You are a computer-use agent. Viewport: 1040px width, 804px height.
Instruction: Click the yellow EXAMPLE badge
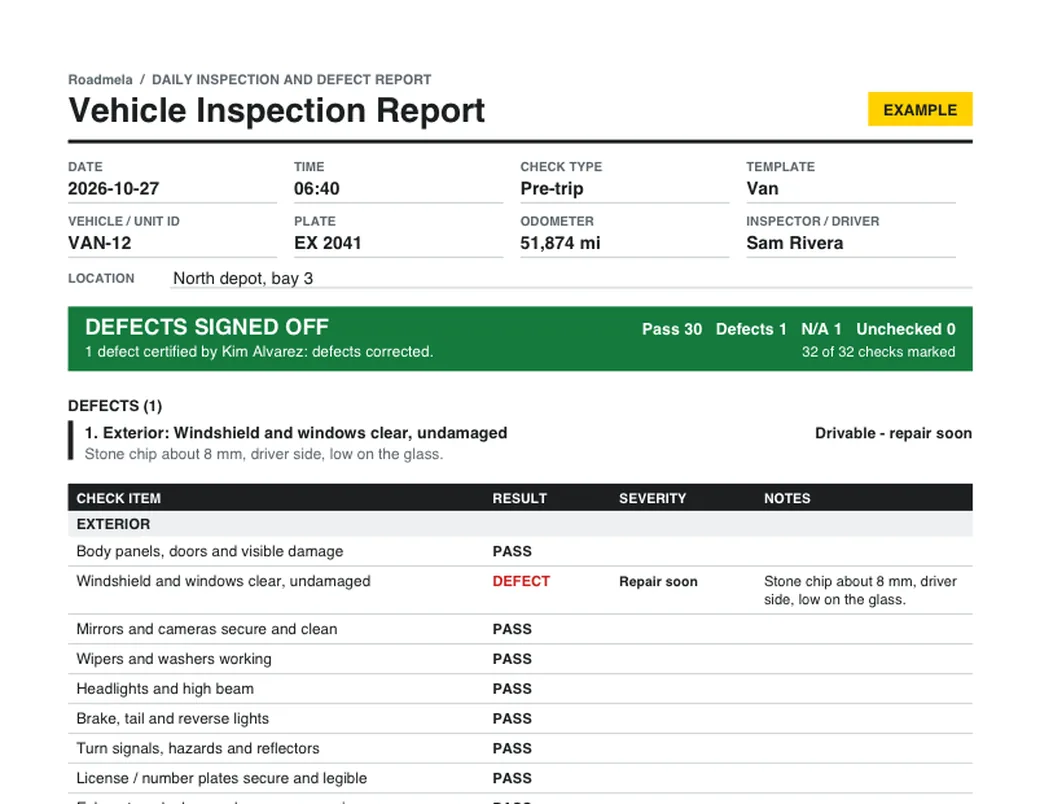(x=920, y=109)
